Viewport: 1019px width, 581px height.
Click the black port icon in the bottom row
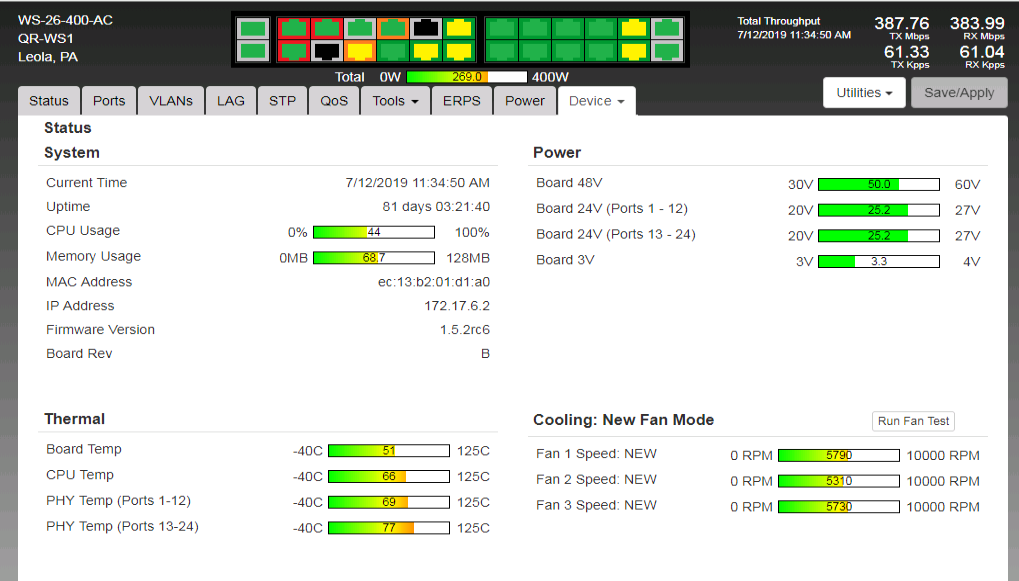[326, 50]
